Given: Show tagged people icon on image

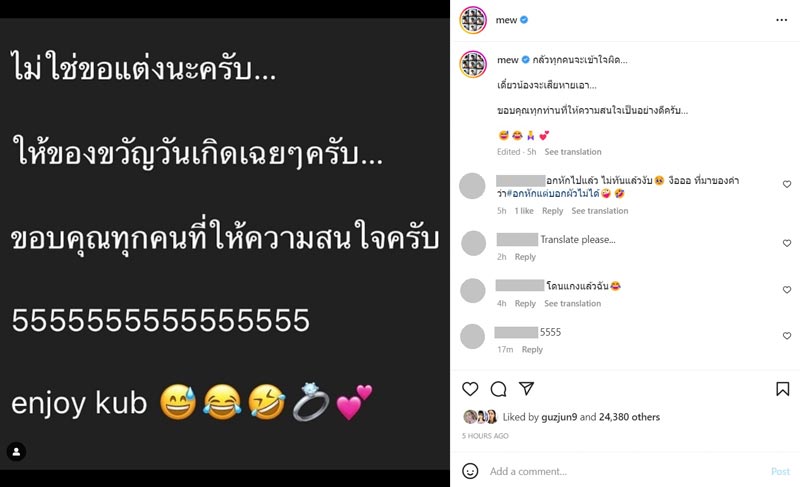Looking at the screenshot, I should tap(16, 451).
